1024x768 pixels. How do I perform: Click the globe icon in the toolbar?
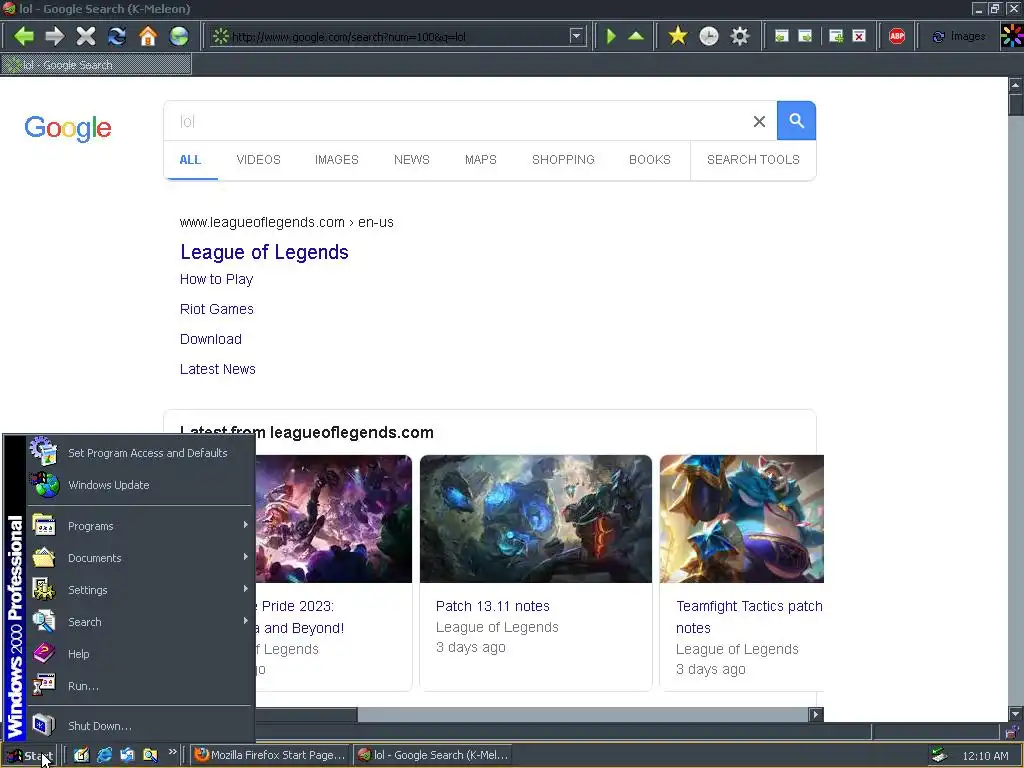pos(179,36)
